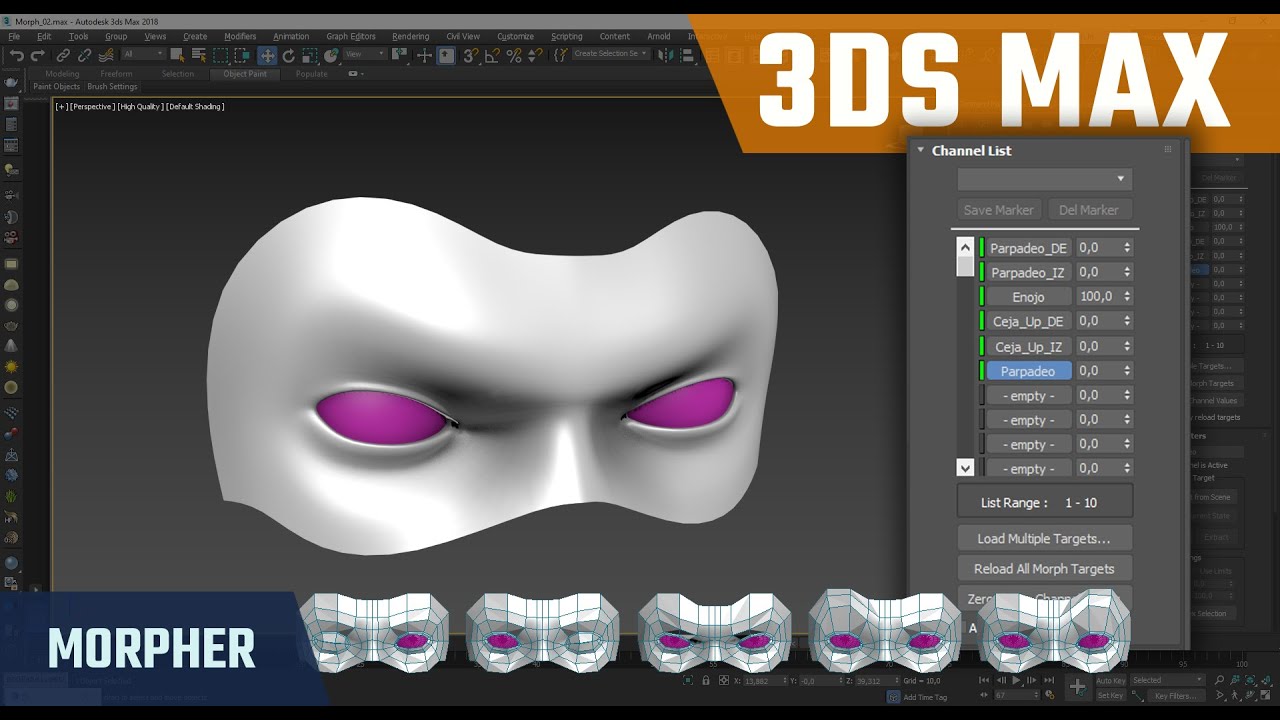Collapse the Channel List rollout

coord(921,150)
